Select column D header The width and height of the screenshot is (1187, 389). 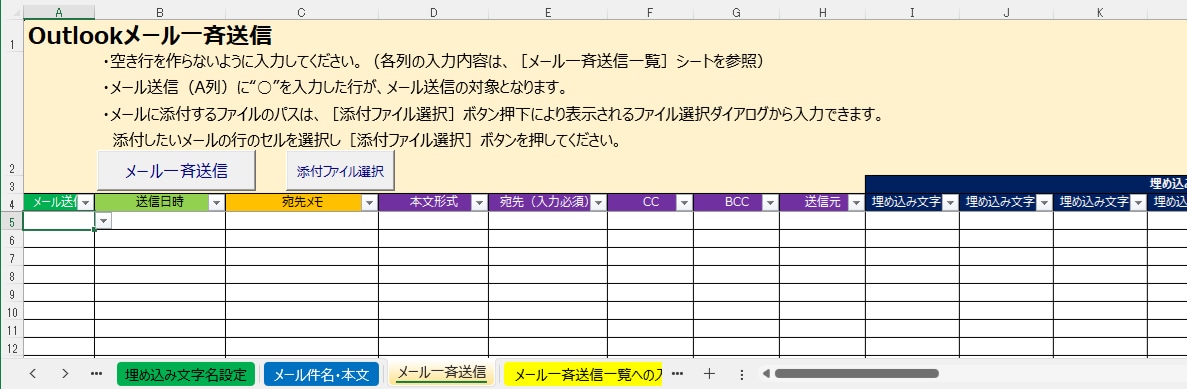tap(433, 12)
